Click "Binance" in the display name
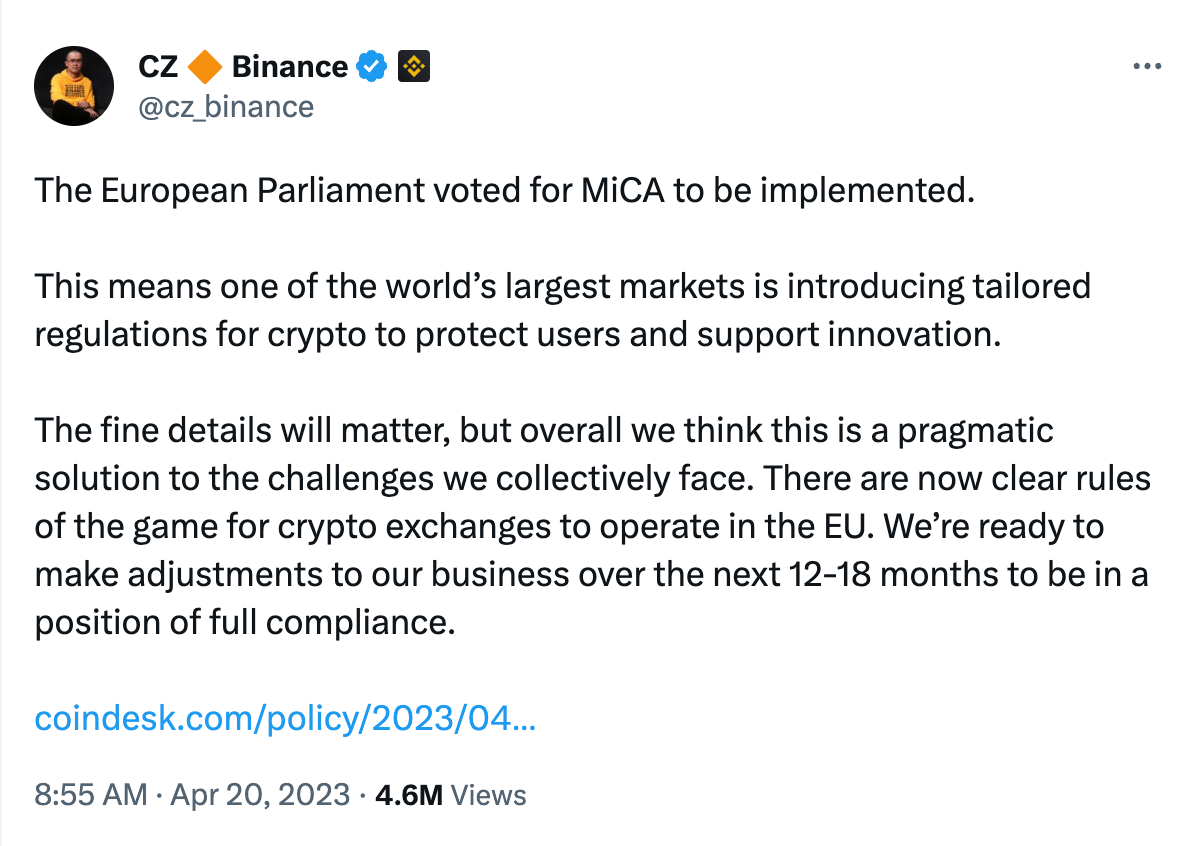 pos(290,67)
